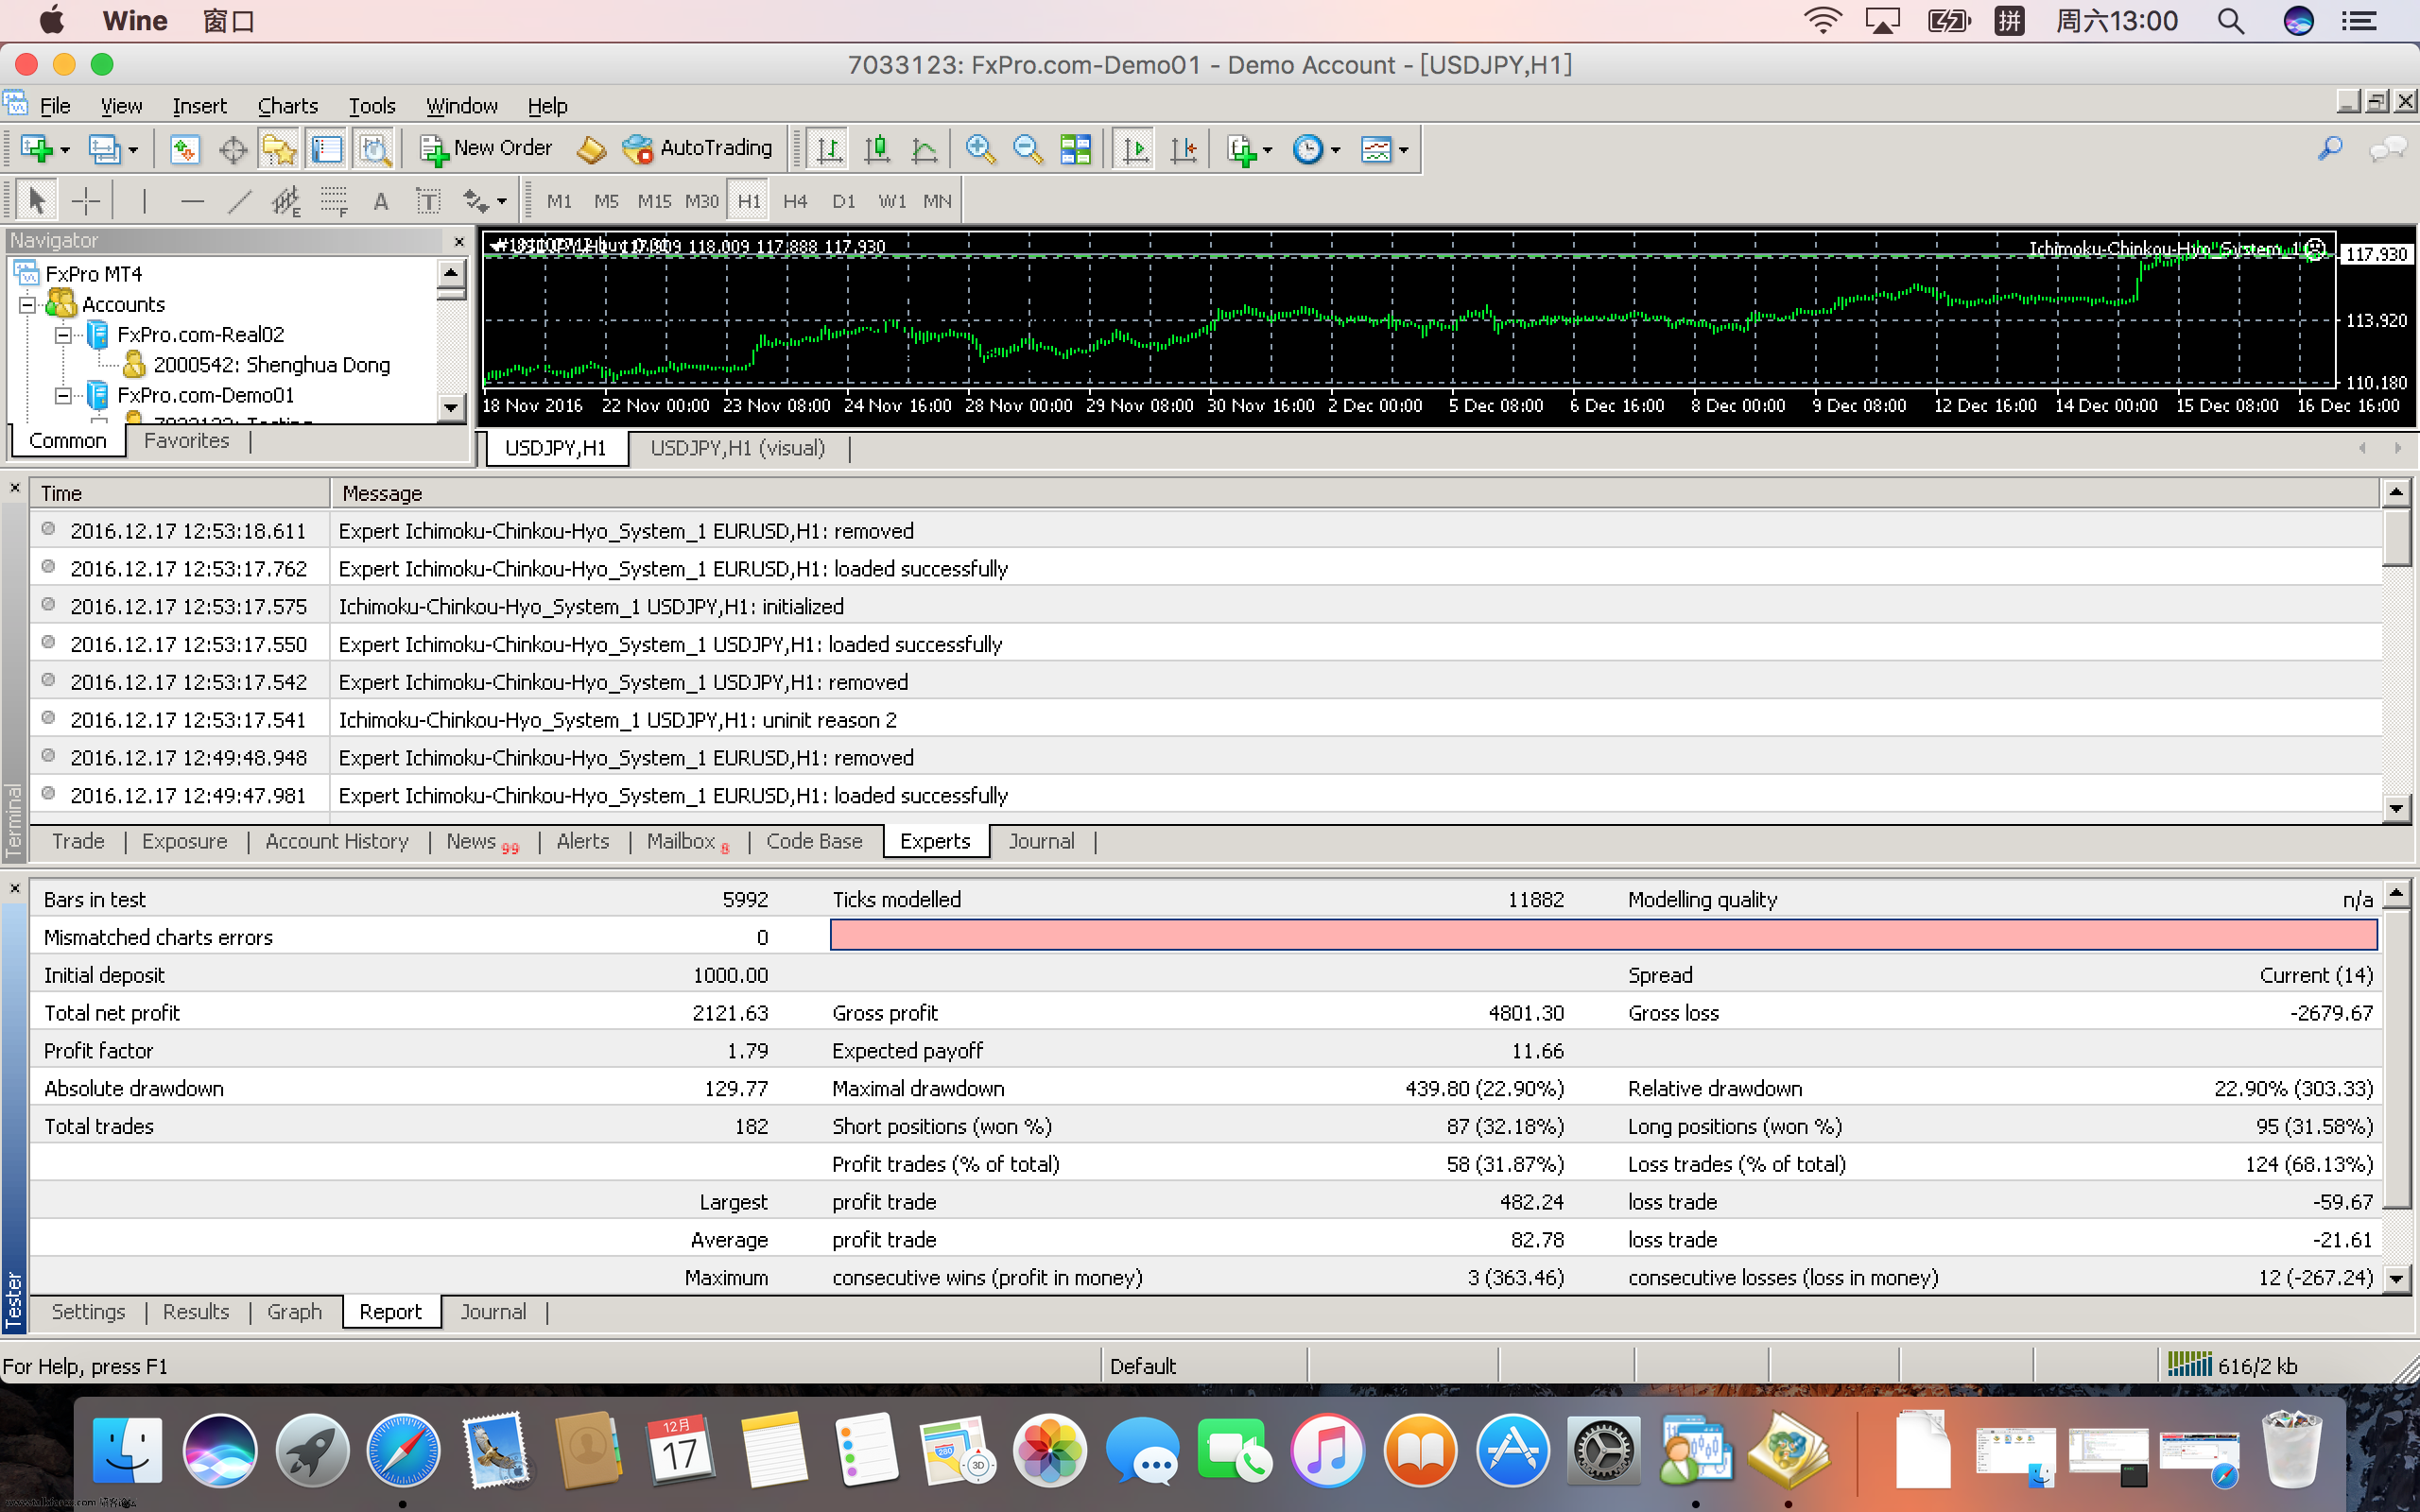The image size is (2420, 1512).
Task: Open the Insert menu
Action: tap(200, 106)
